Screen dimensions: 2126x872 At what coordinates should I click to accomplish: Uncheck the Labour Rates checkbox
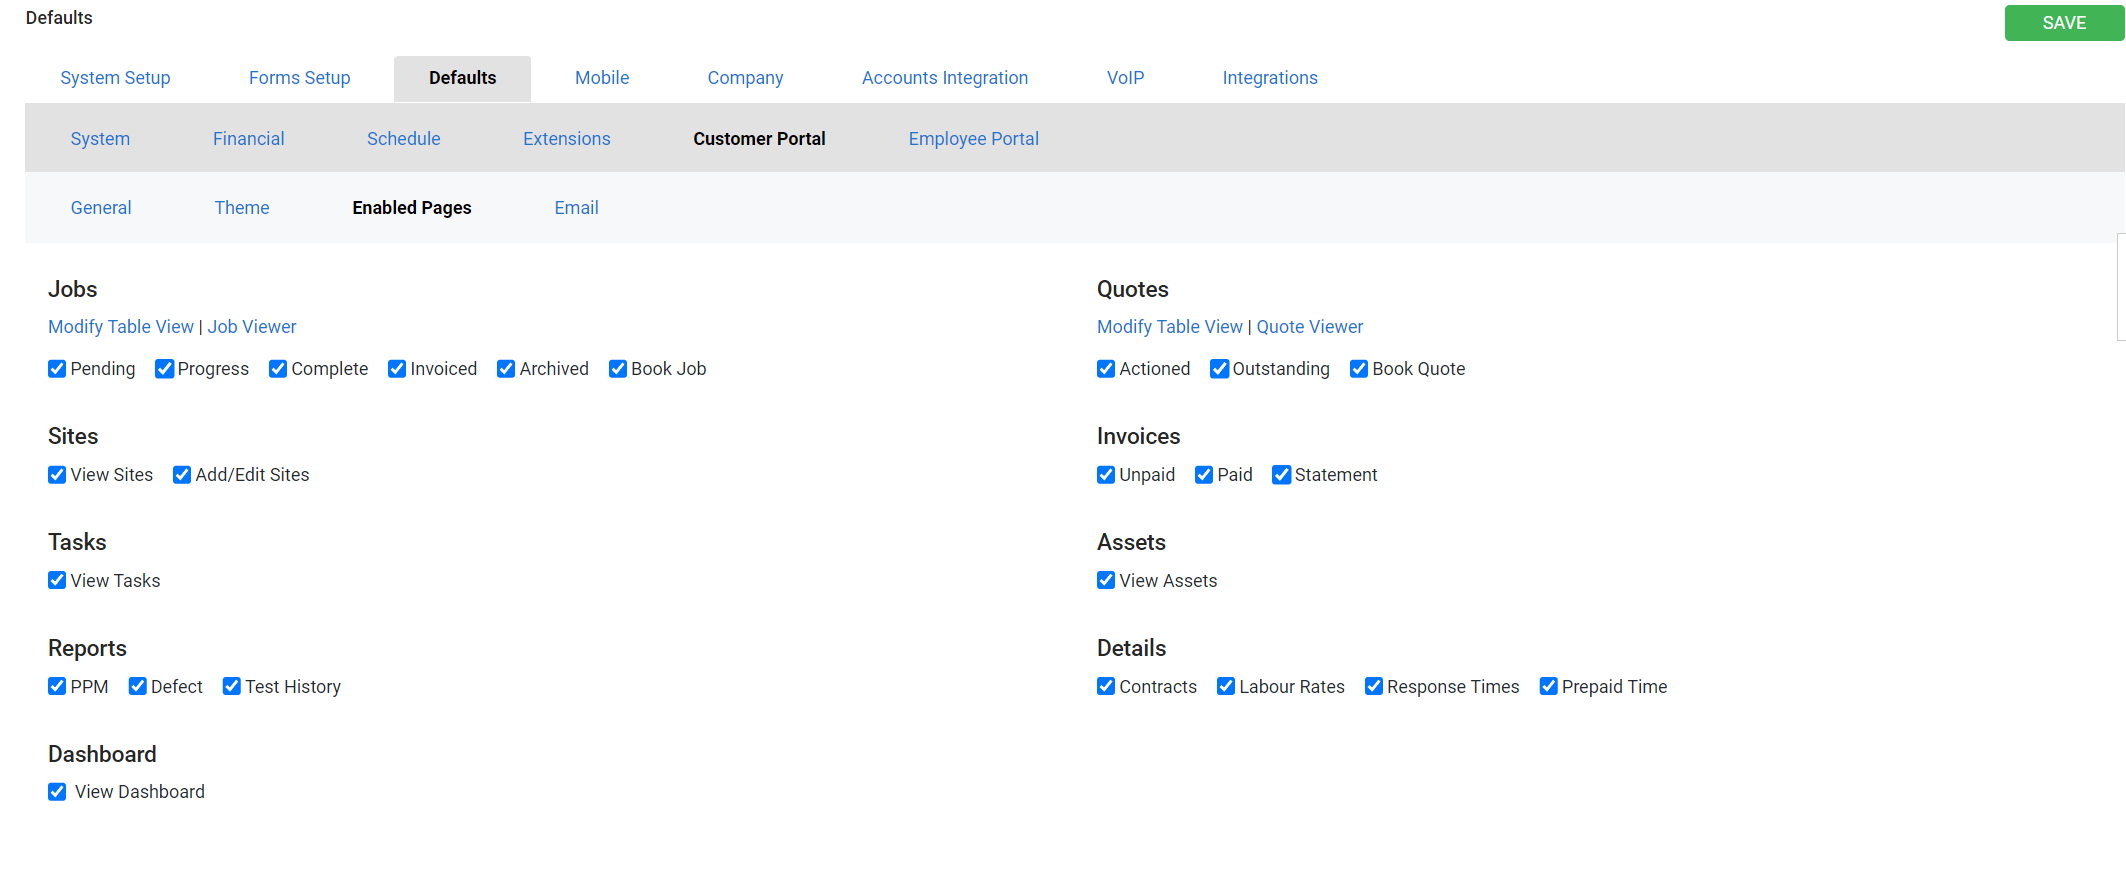click(1226, 687)
